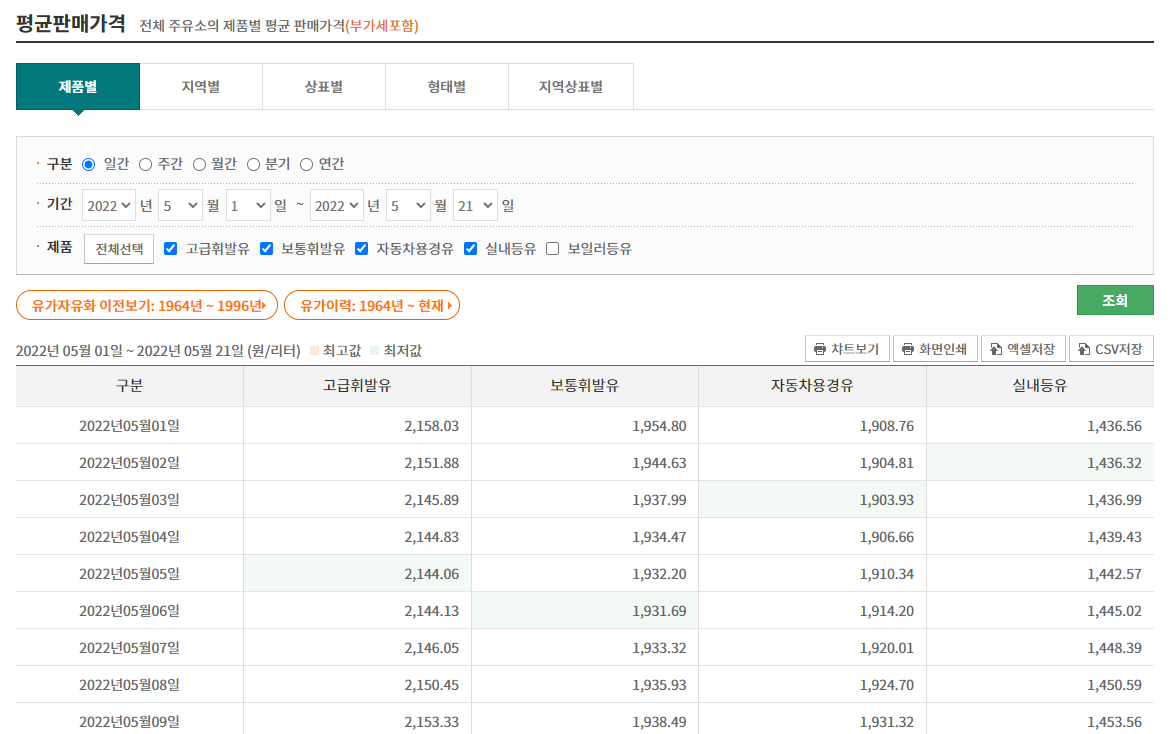The width and height of the screenshot is (1175, 734).
Task: Click the 최고값 legend swatch
Action: (315, 350)
